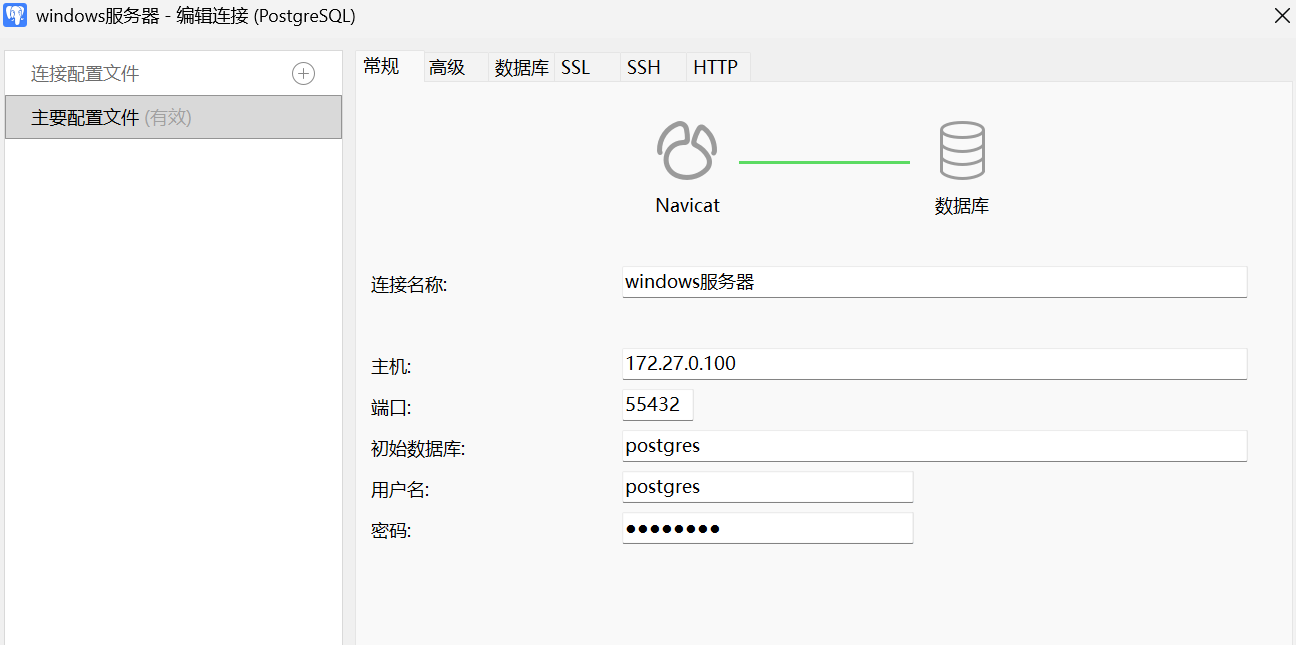Close the edit connection window
The width and height of the screenshot is (1296, 645).
coord(1281,16)
